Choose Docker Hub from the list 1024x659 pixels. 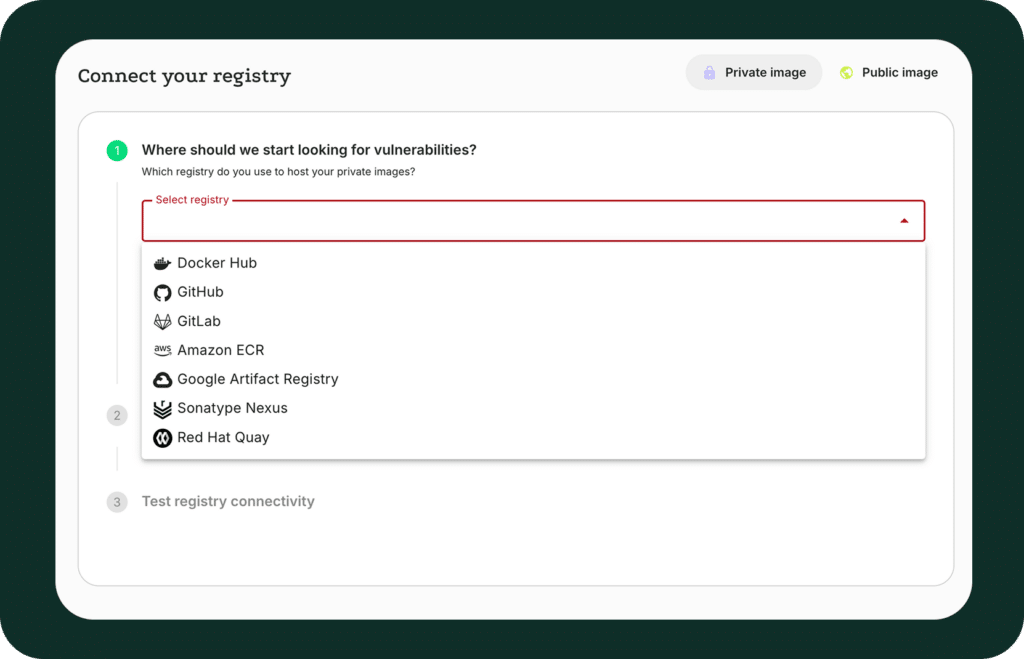point(533,263)
